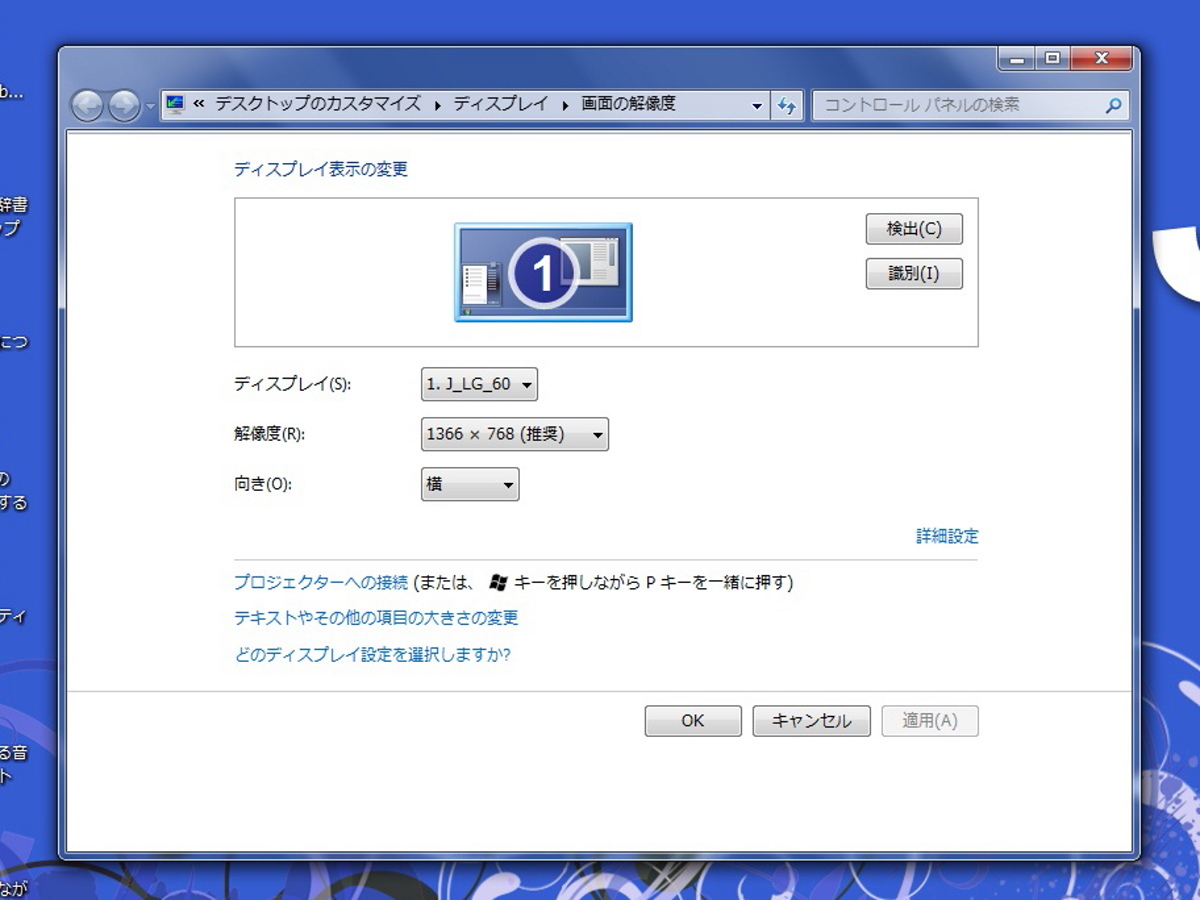Click the OK button
Viewport: 1200px width, 900px height.
tap(693, 721)
